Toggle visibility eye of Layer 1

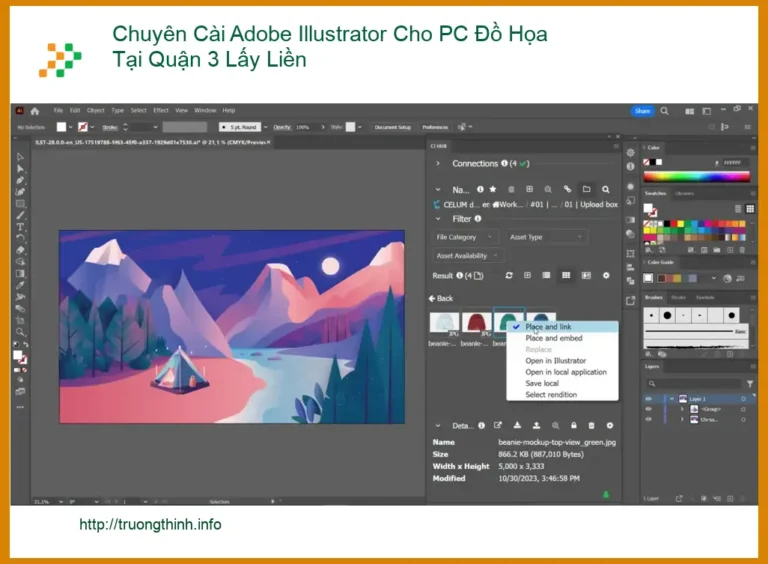649,399
